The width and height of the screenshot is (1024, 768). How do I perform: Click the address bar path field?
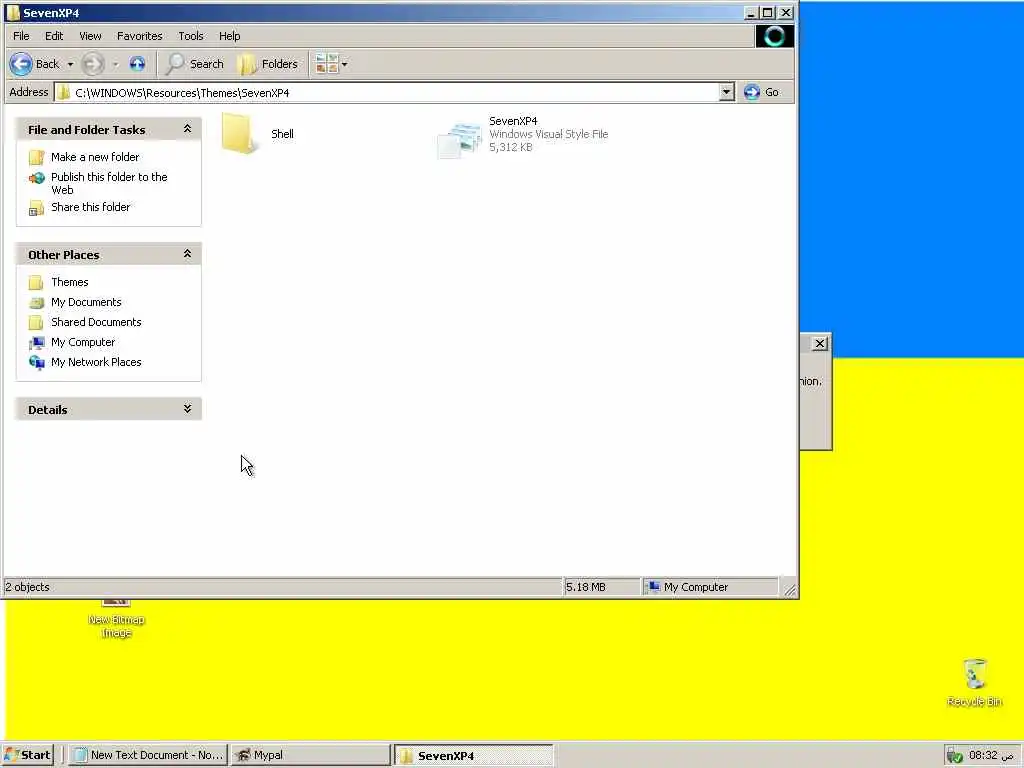point(387,93)
